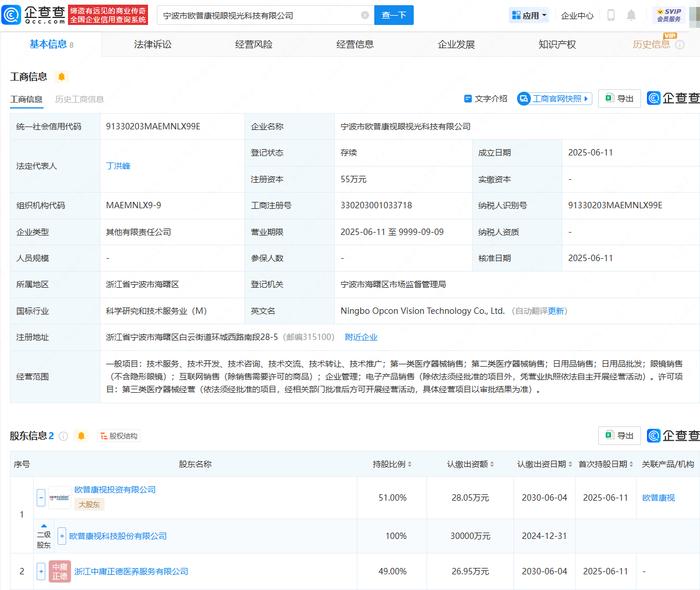Click credit code 91330203MAEMNLX99E value
Viewport: 700px width, 590px height.
153,126
